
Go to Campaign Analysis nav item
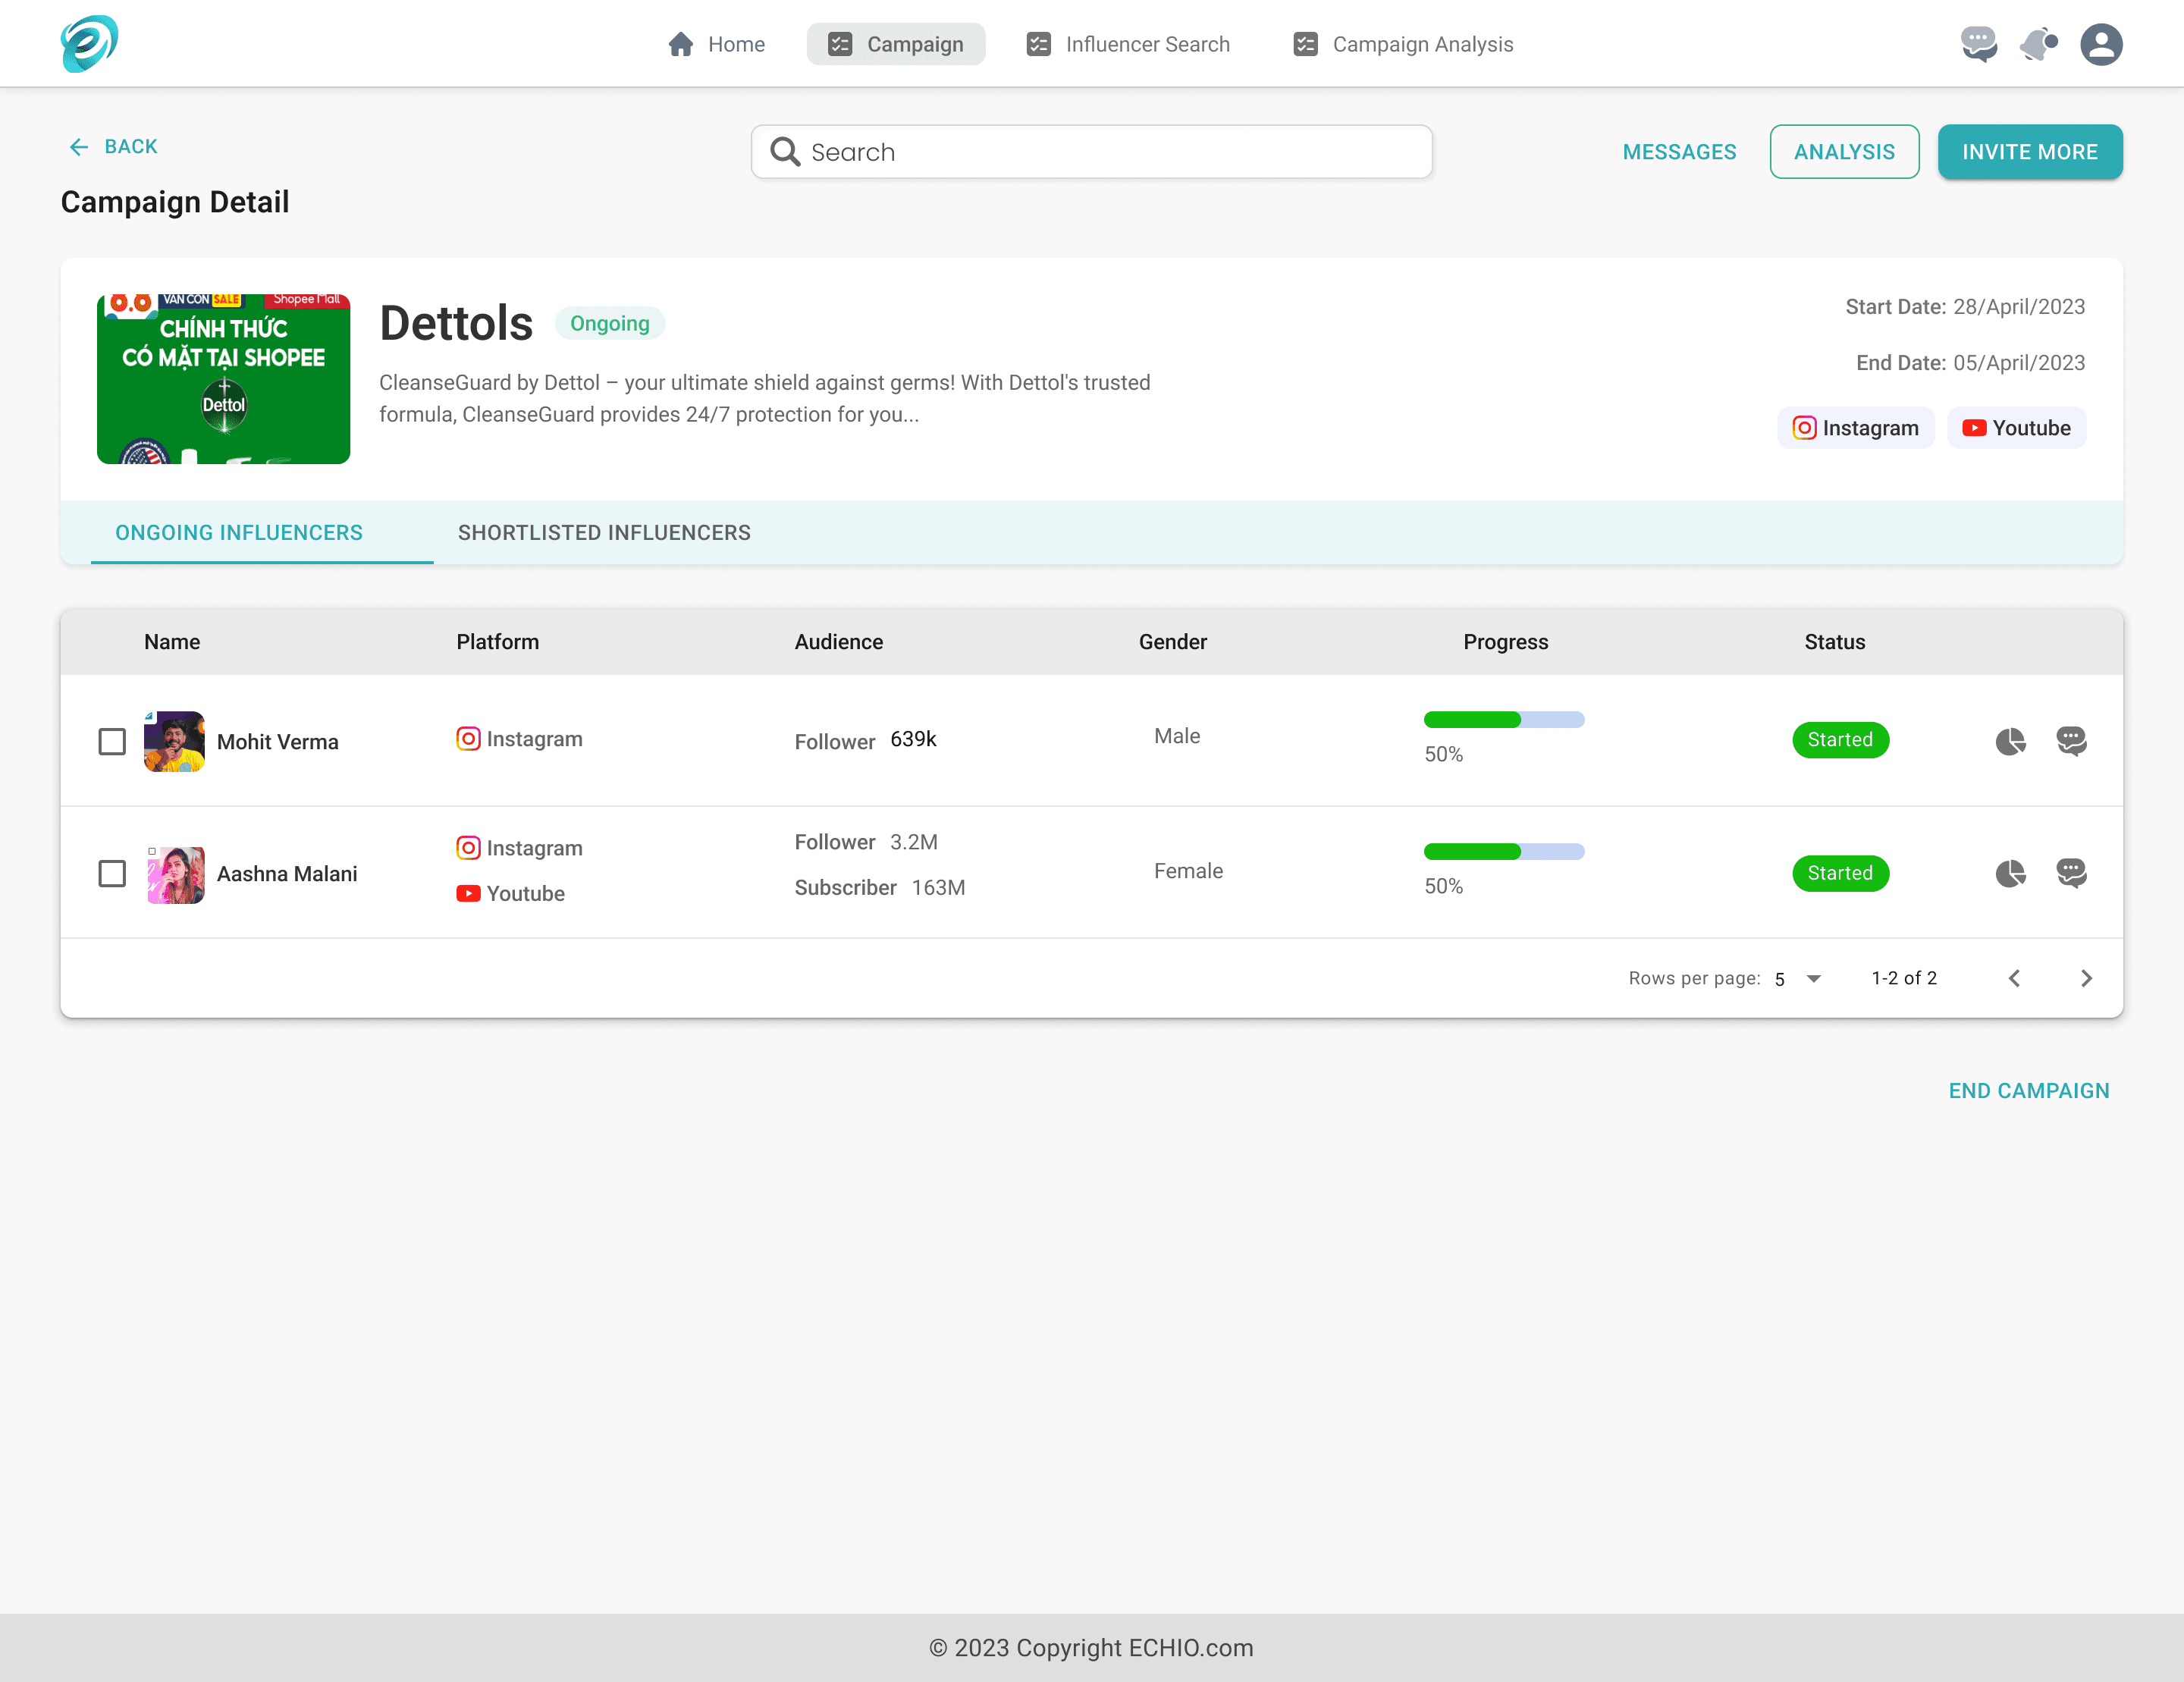[x=1403, y=44]
